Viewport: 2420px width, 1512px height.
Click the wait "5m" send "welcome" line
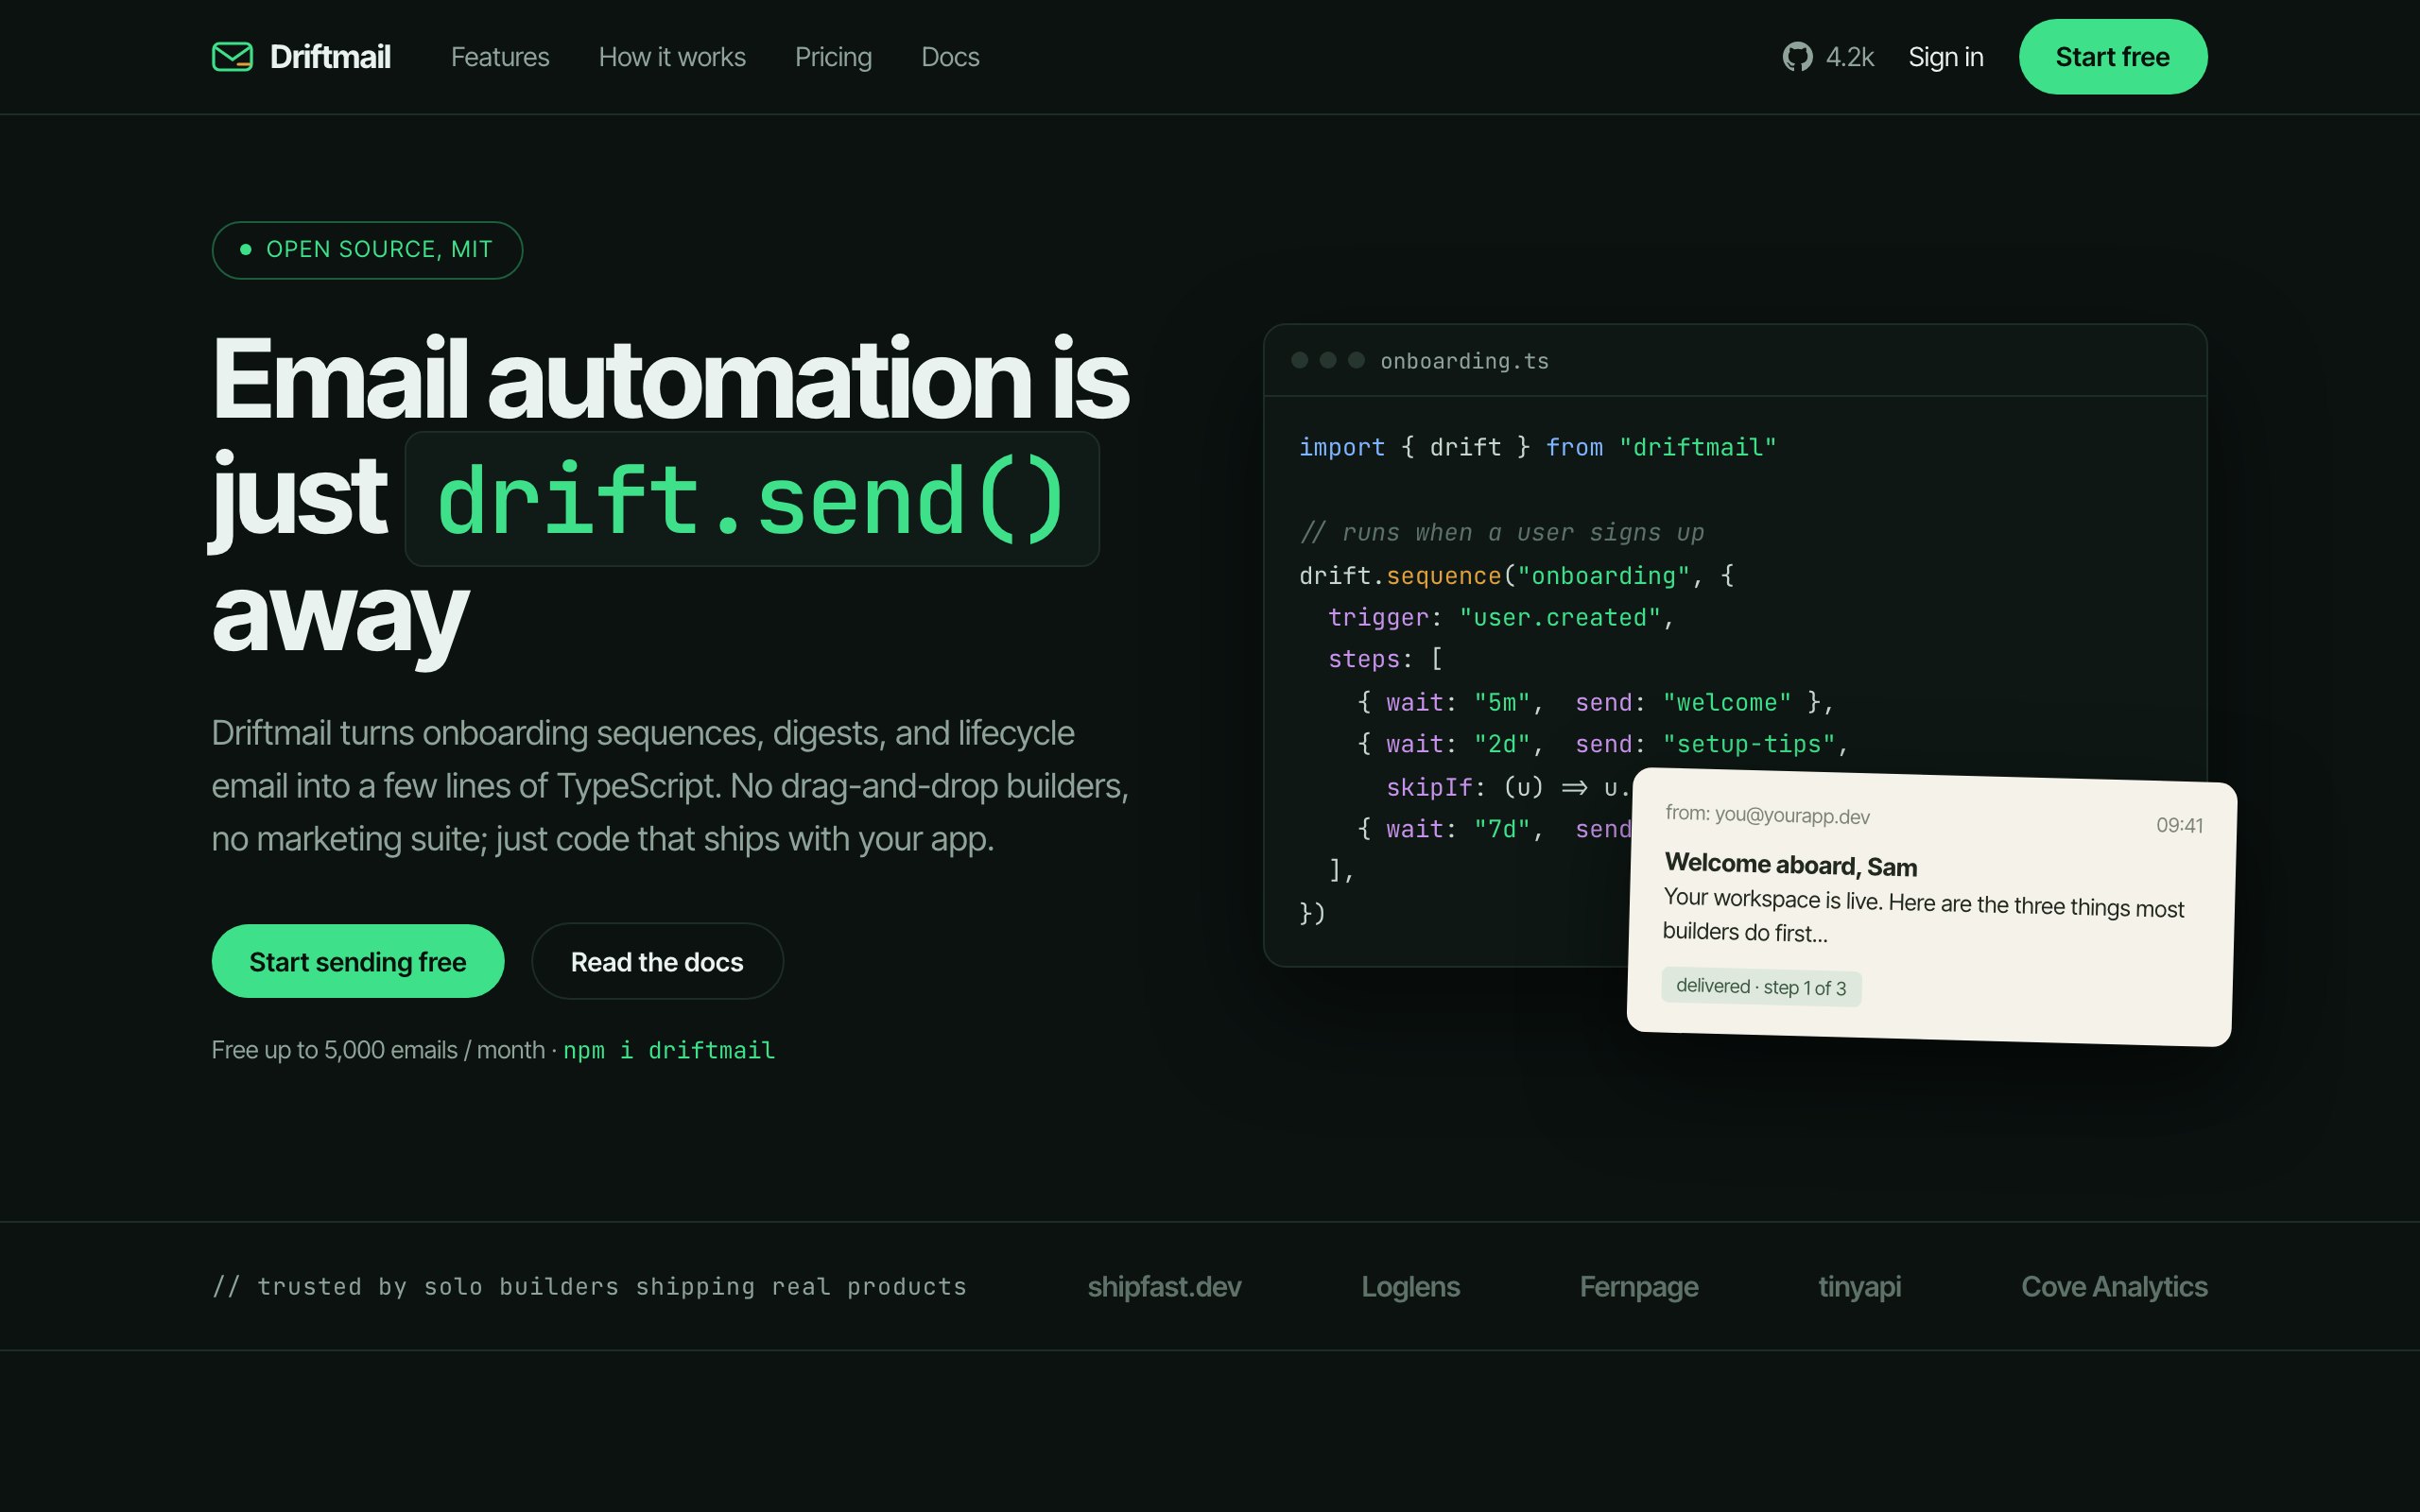coord(1595,702)
